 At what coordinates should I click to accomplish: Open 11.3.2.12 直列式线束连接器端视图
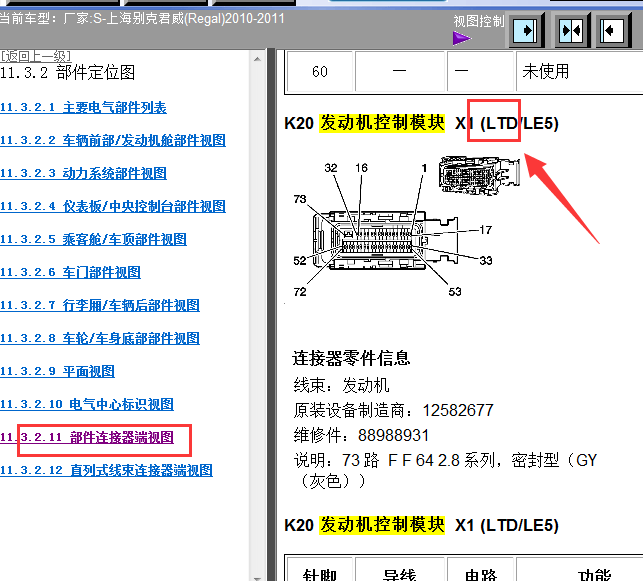[106, 470]
